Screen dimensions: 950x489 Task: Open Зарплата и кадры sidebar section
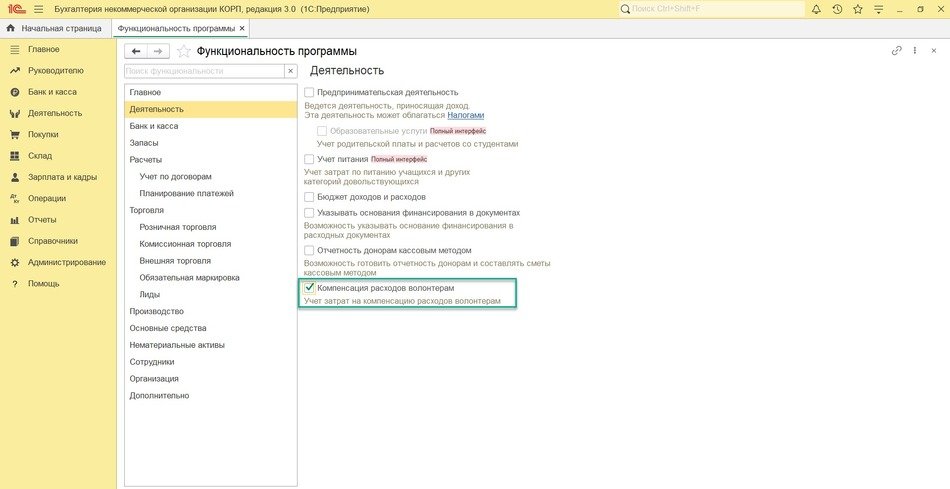click(x=62, y=177)
